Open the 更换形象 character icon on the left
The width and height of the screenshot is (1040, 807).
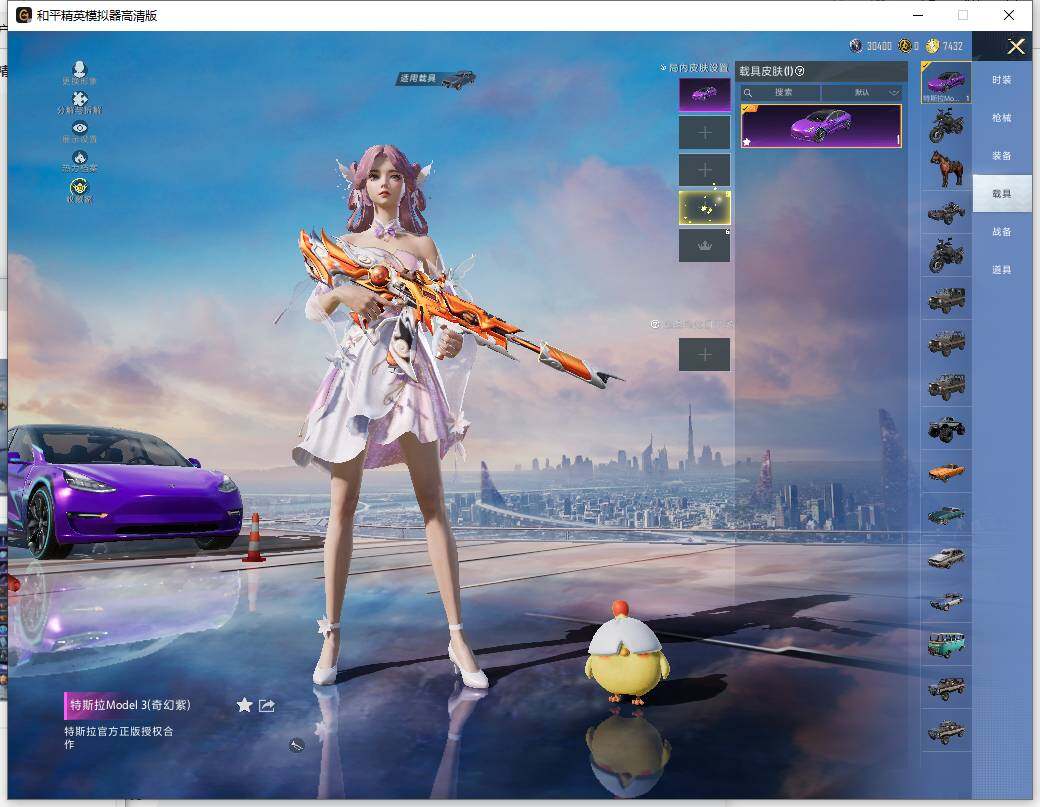coord(80,68)
